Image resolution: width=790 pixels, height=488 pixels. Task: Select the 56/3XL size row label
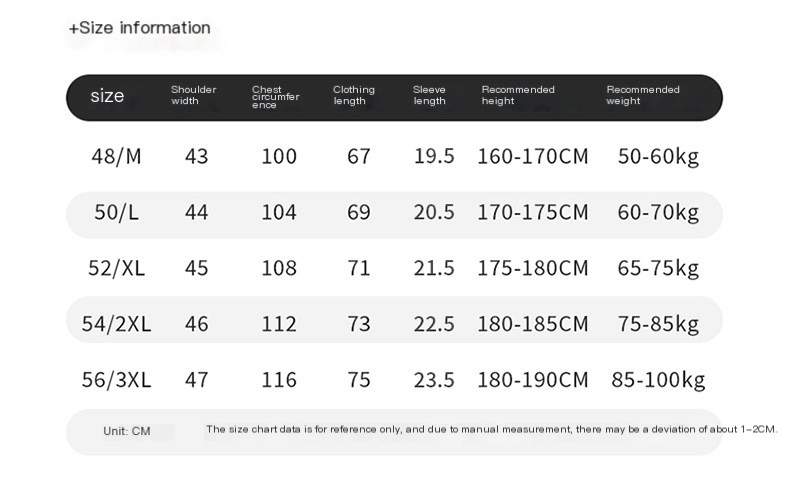click(x=116, y=380)
